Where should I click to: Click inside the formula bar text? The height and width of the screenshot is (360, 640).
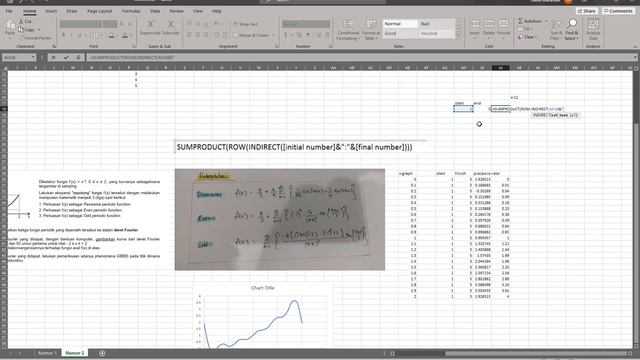tap(359, 58)
